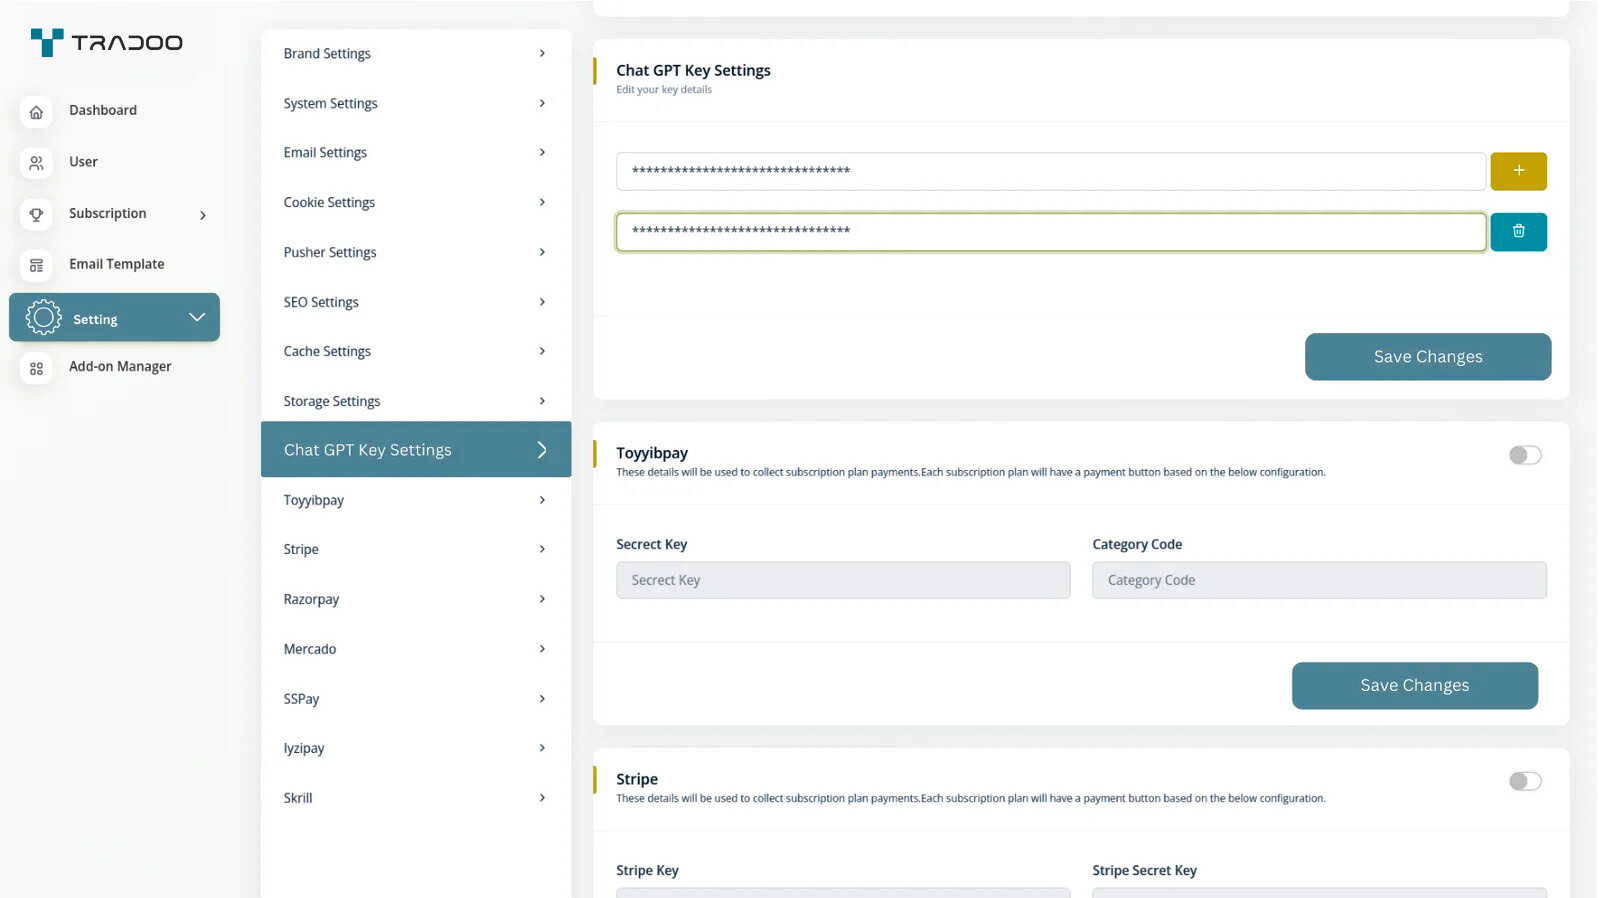Collapse the Setting menu chevron
This screenshot has height=898, width=1600.
[197, 317]
